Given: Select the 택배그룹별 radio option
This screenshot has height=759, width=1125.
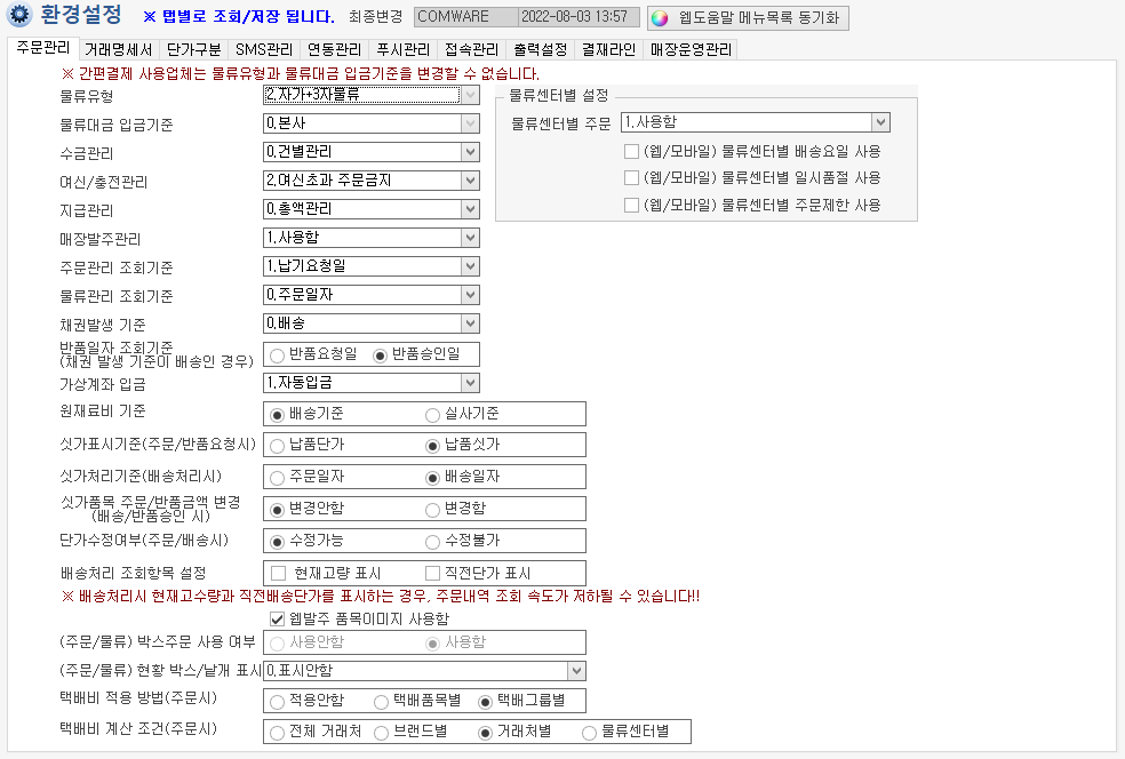Looking at the screenshot, I should (485, 702).
